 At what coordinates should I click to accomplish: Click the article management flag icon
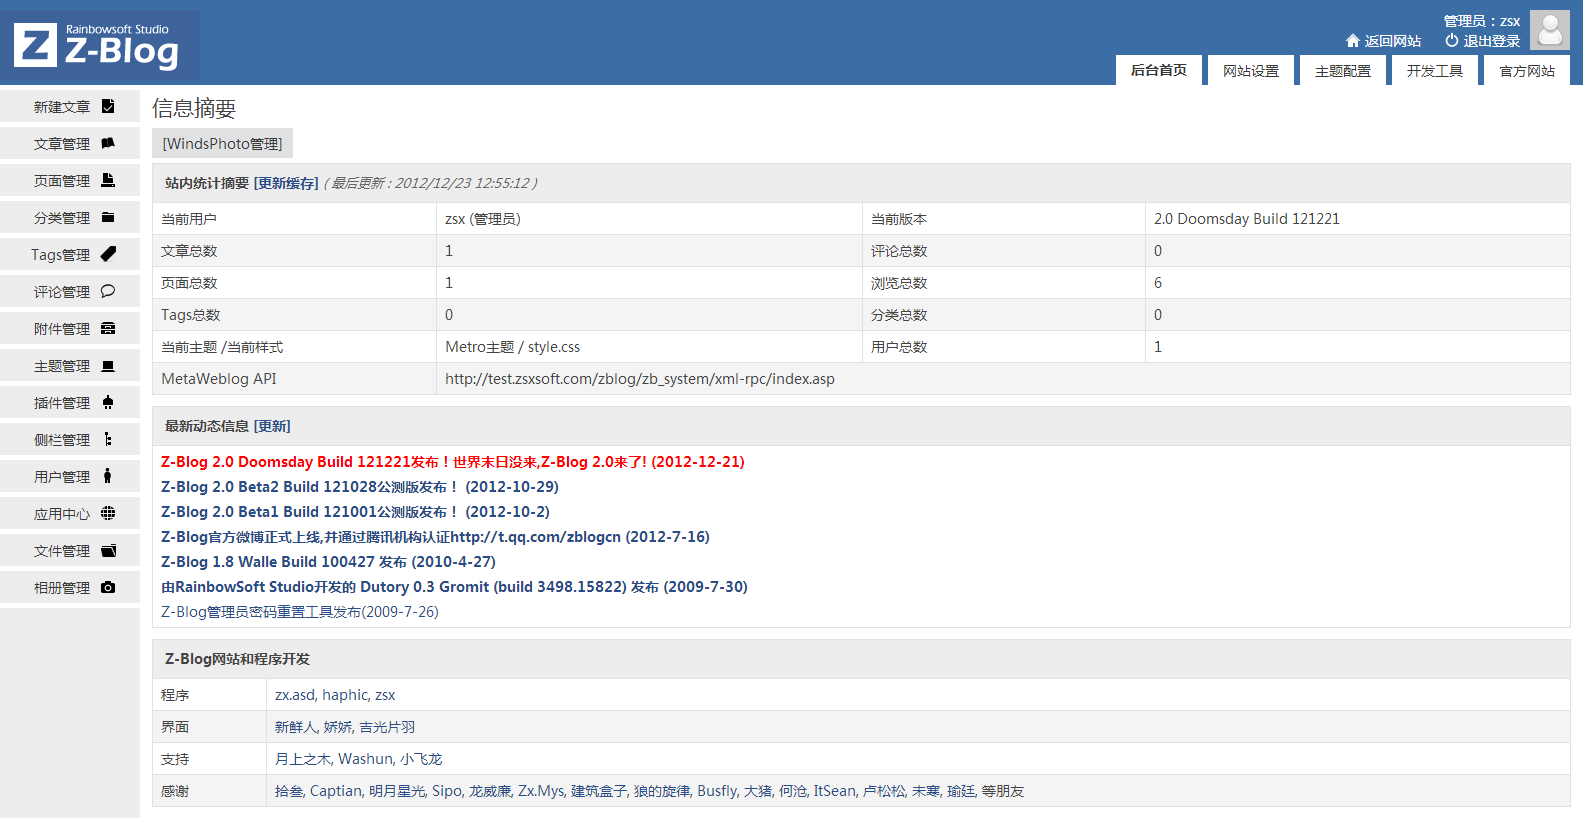[x=108, y=143]
